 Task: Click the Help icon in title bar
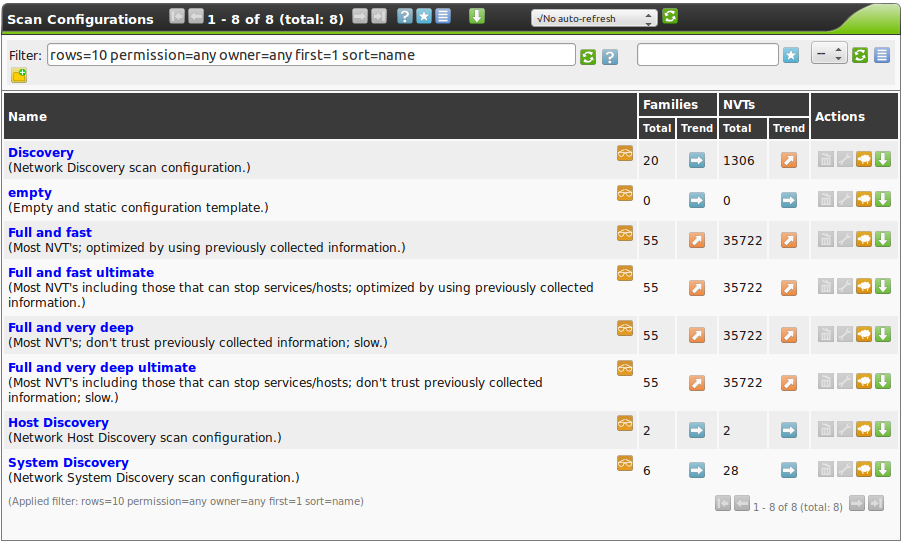click(x=405, y=17)
